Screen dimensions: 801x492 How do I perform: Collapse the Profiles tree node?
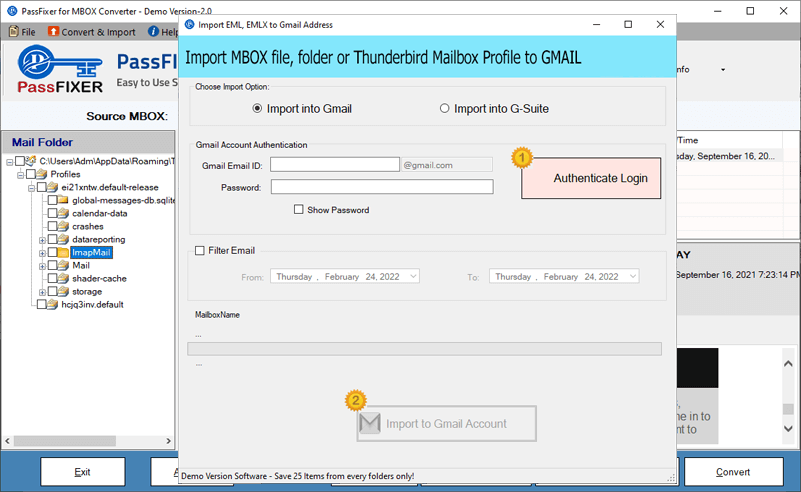[20, 175]
